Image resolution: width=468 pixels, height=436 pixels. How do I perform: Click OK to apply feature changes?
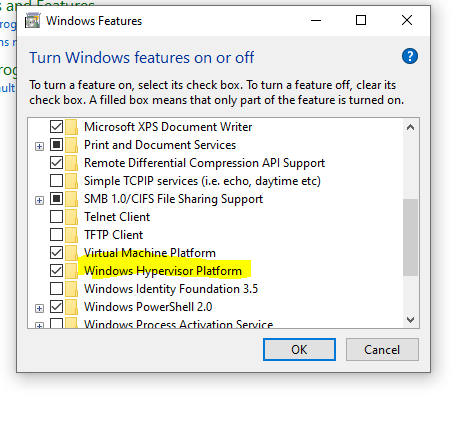tap(299, 350)
